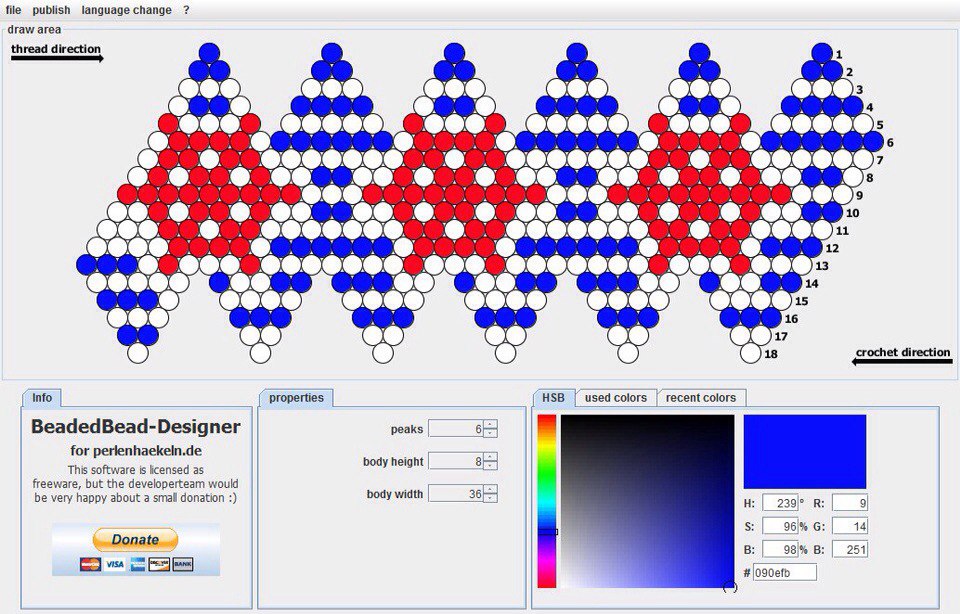Click the blue bead beside row label 6
The height and width of the screenshot is (614, 960).
pos(873,141)
